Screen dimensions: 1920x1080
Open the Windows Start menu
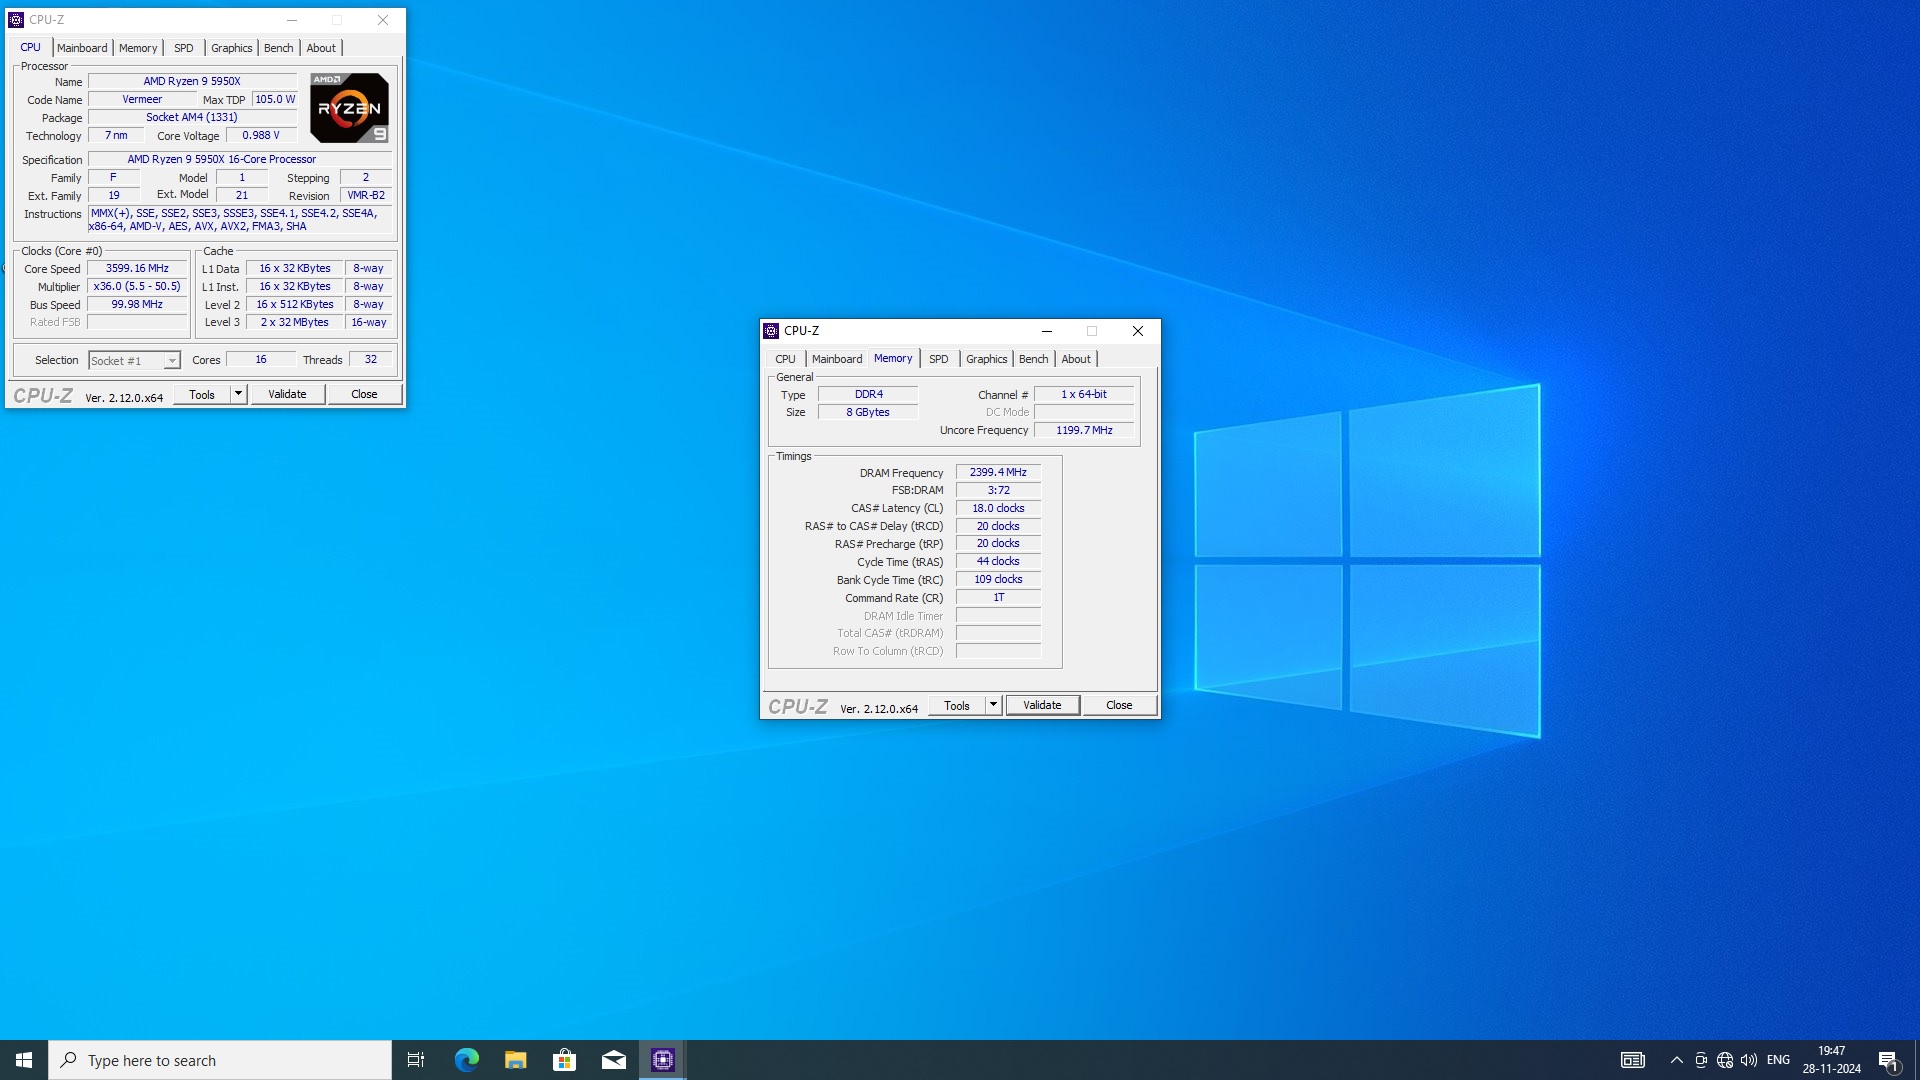pos(24,1060)
